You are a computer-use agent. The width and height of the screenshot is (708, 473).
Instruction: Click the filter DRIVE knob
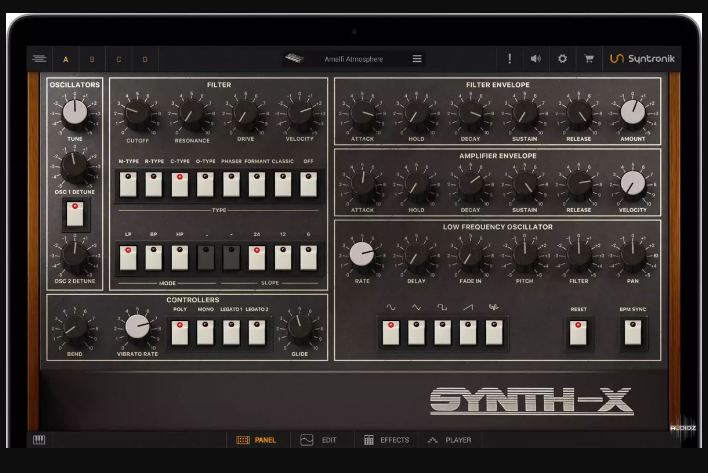click(246, 113)
